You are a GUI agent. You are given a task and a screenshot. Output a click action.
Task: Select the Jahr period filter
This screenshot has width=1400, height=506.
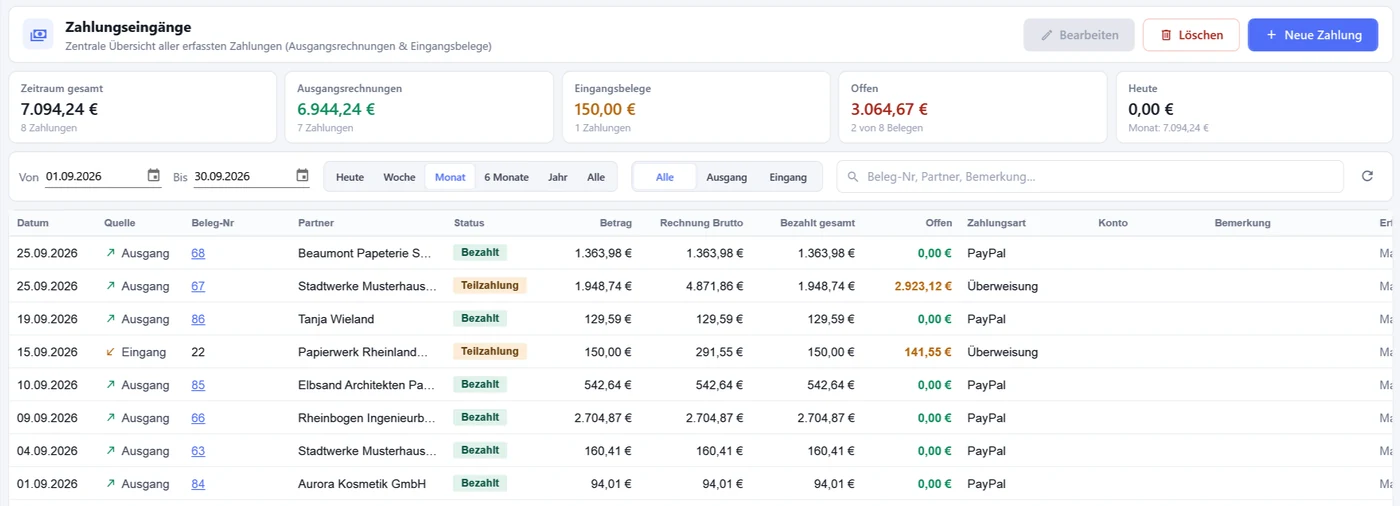pyautogui.click(x=558, y=177)
